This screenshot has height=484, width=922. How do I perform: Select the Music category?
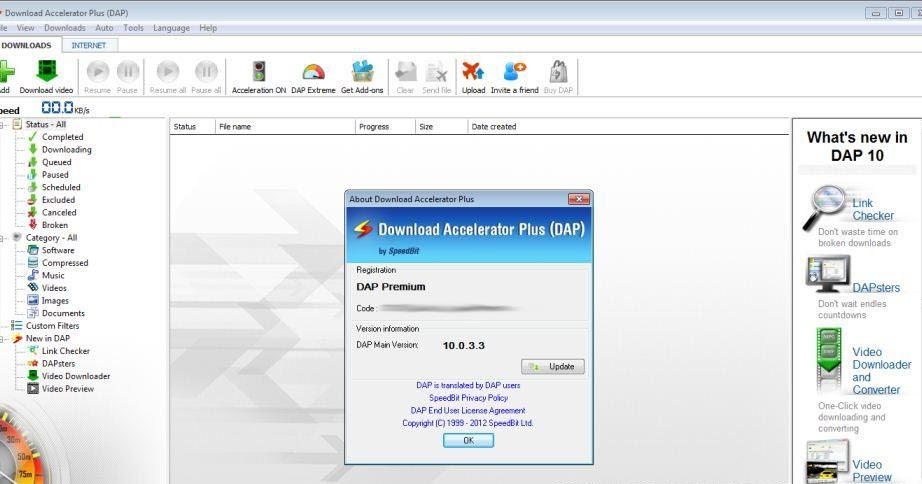point(53,275)
